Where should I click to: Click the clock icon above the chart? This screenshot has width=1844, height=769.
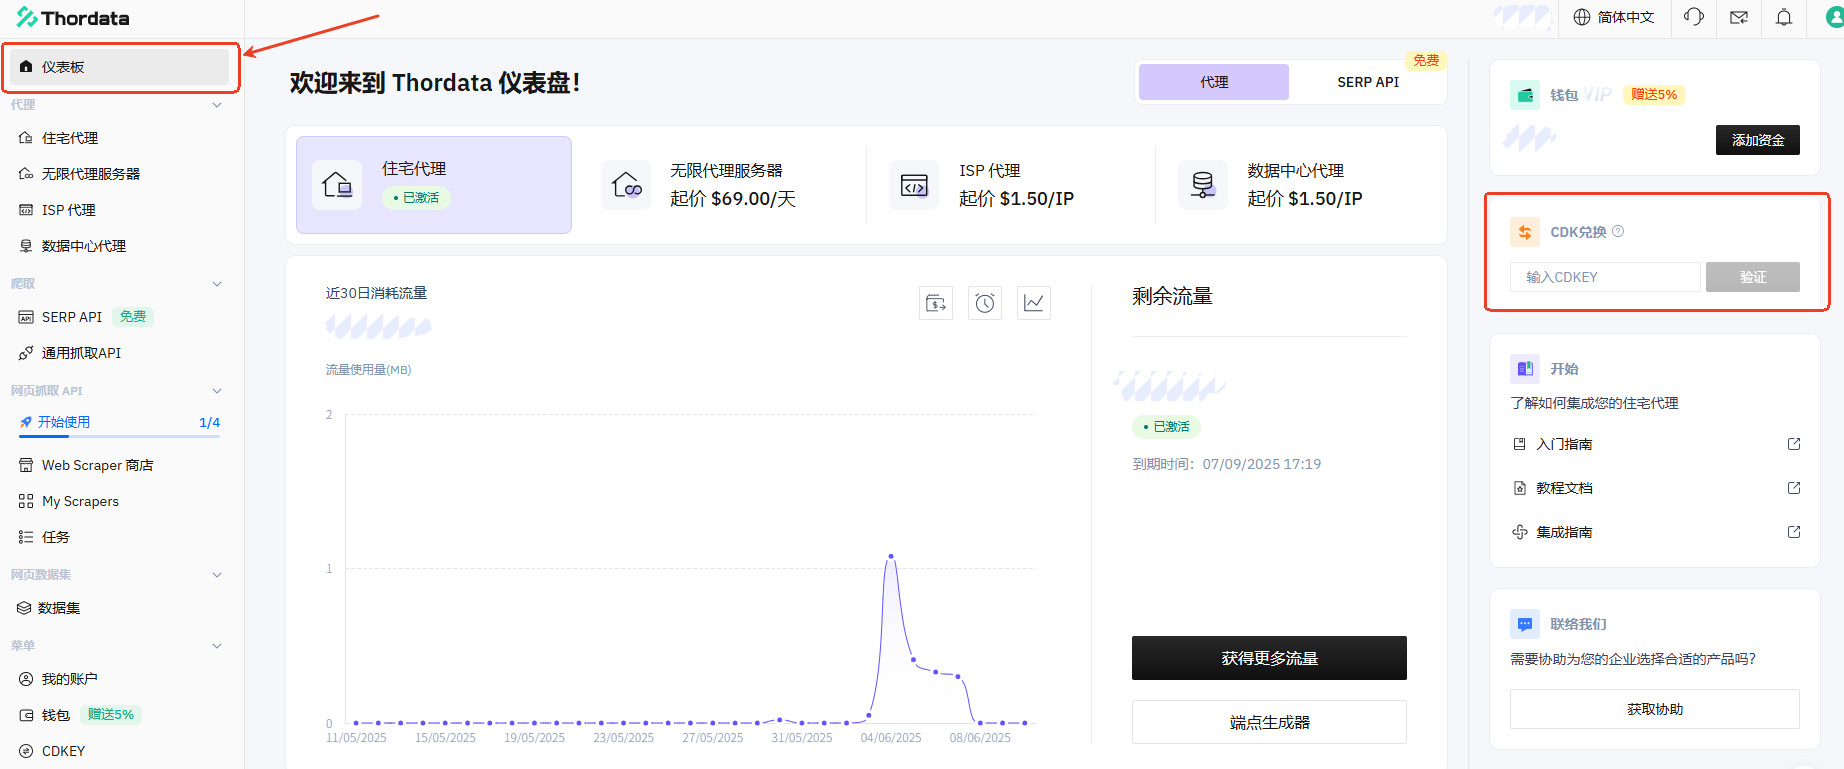(985, 303)
